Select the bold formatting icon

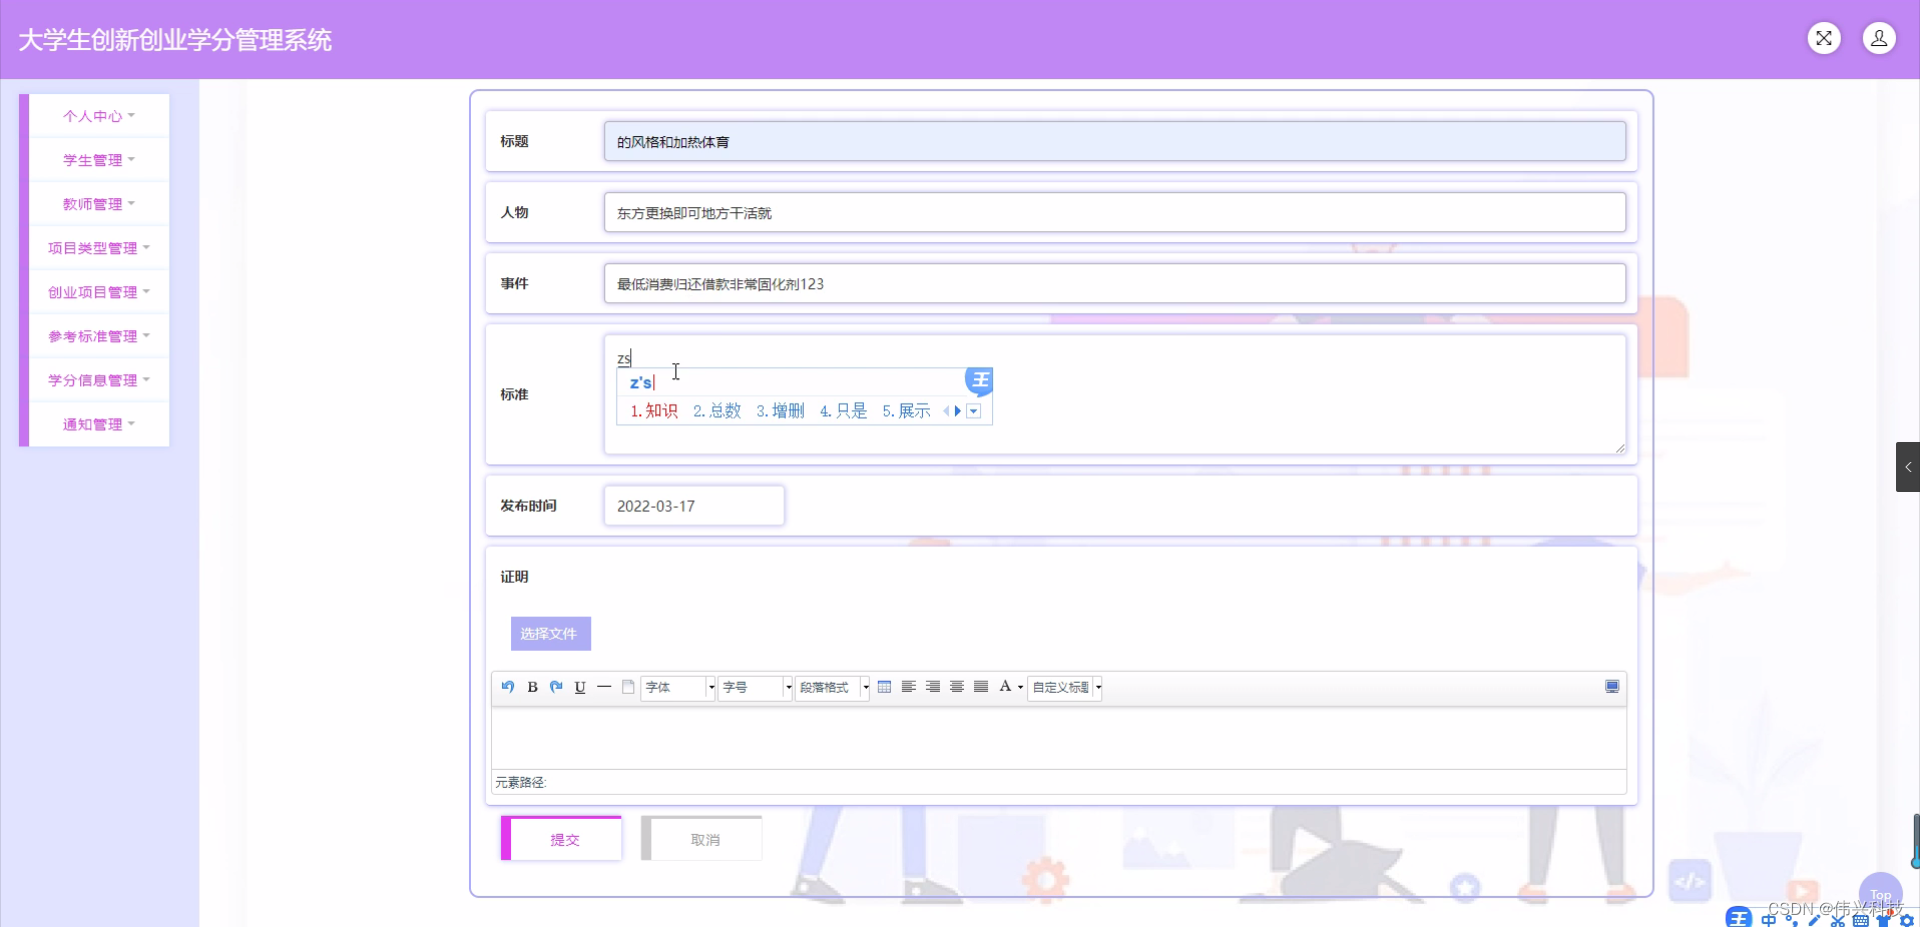[532, 687]
